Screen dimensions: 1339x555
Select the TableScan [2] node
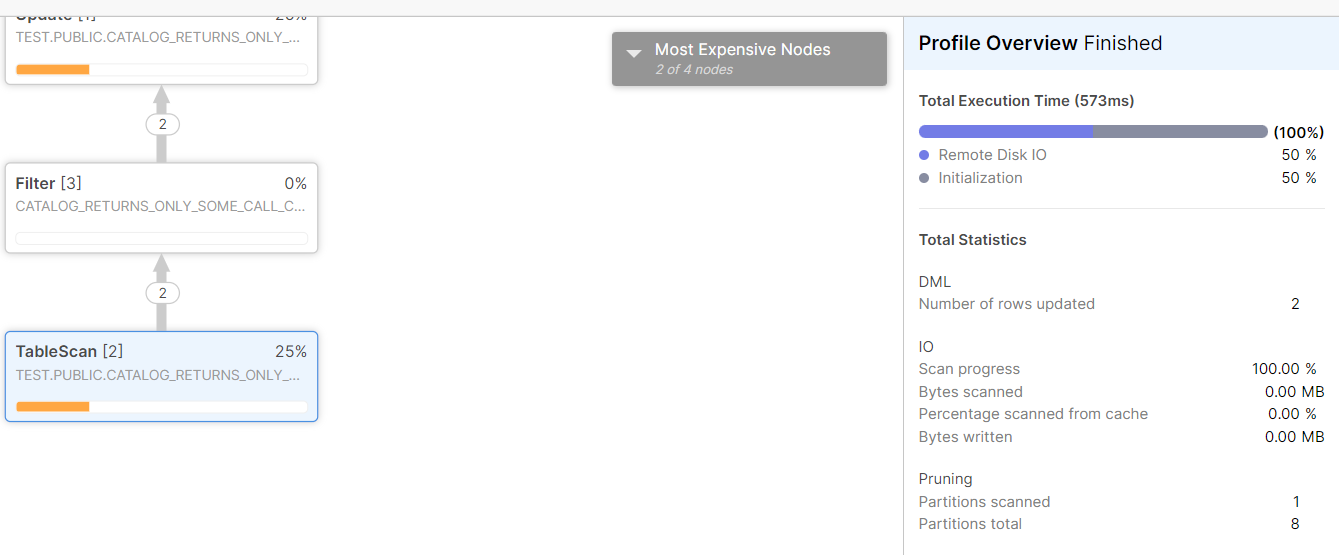pos(161,376)
